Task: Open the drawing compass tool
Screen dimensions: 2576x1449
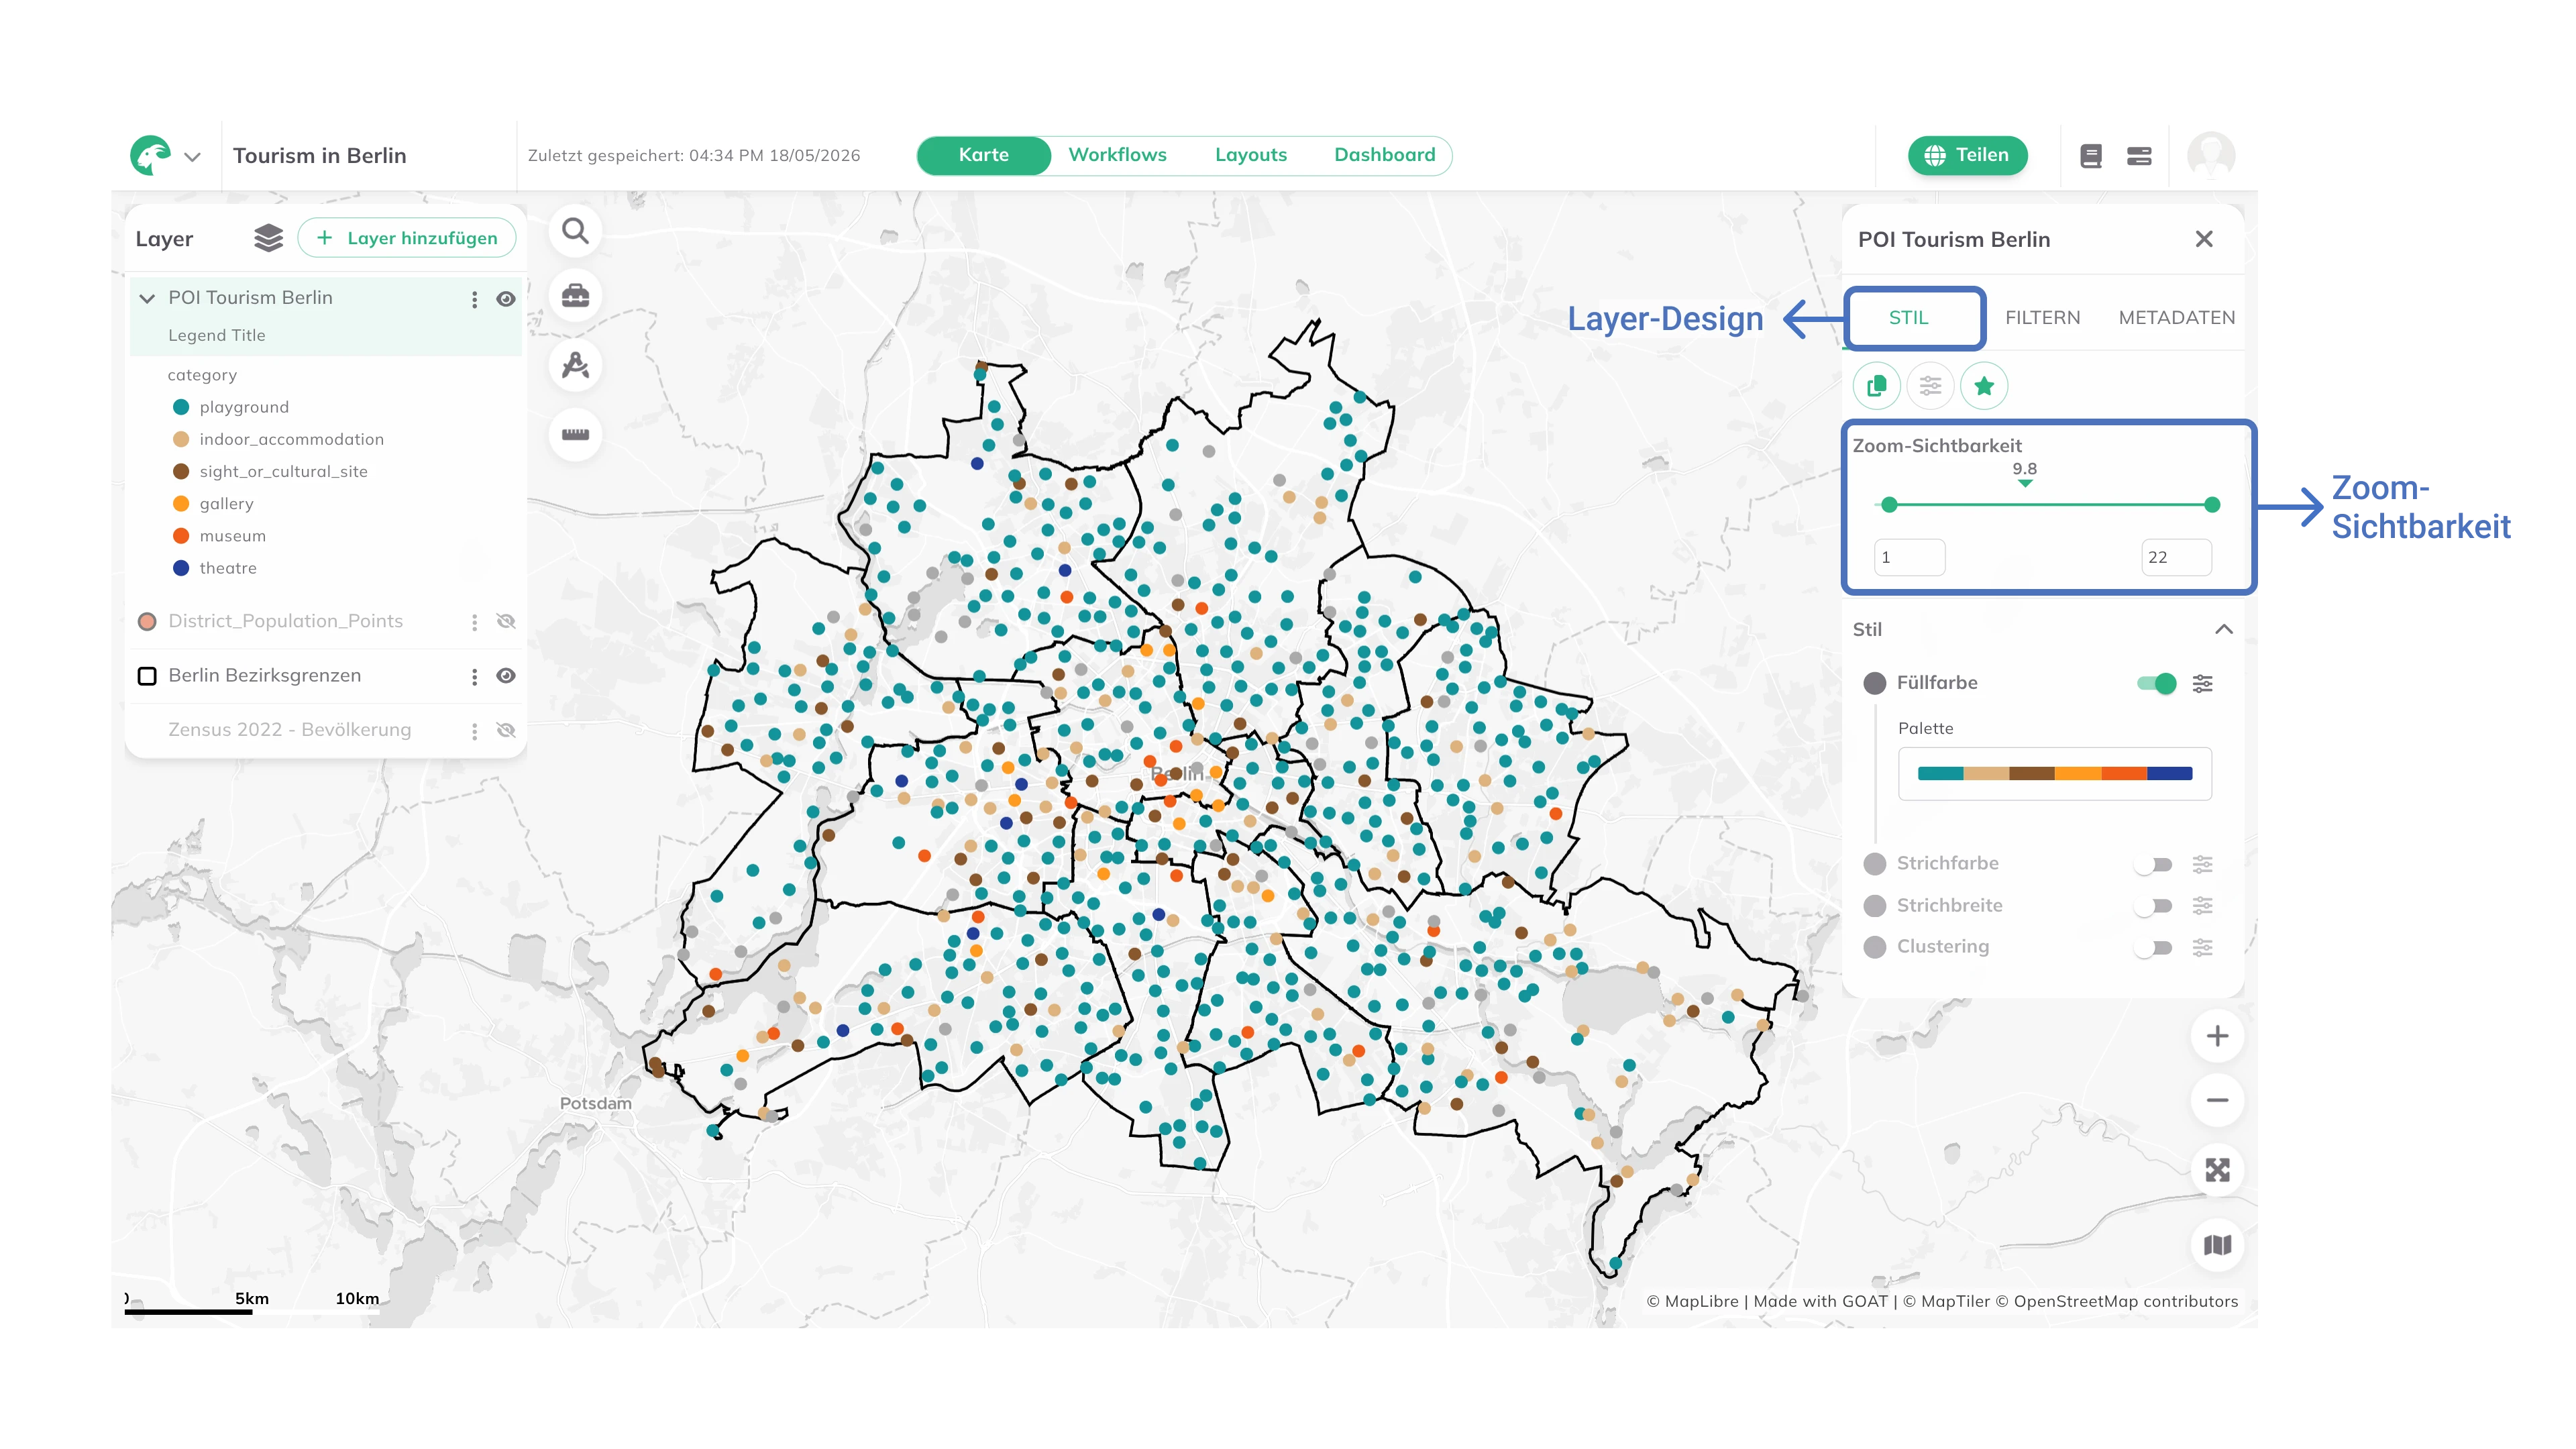Action: pos(575,365)
